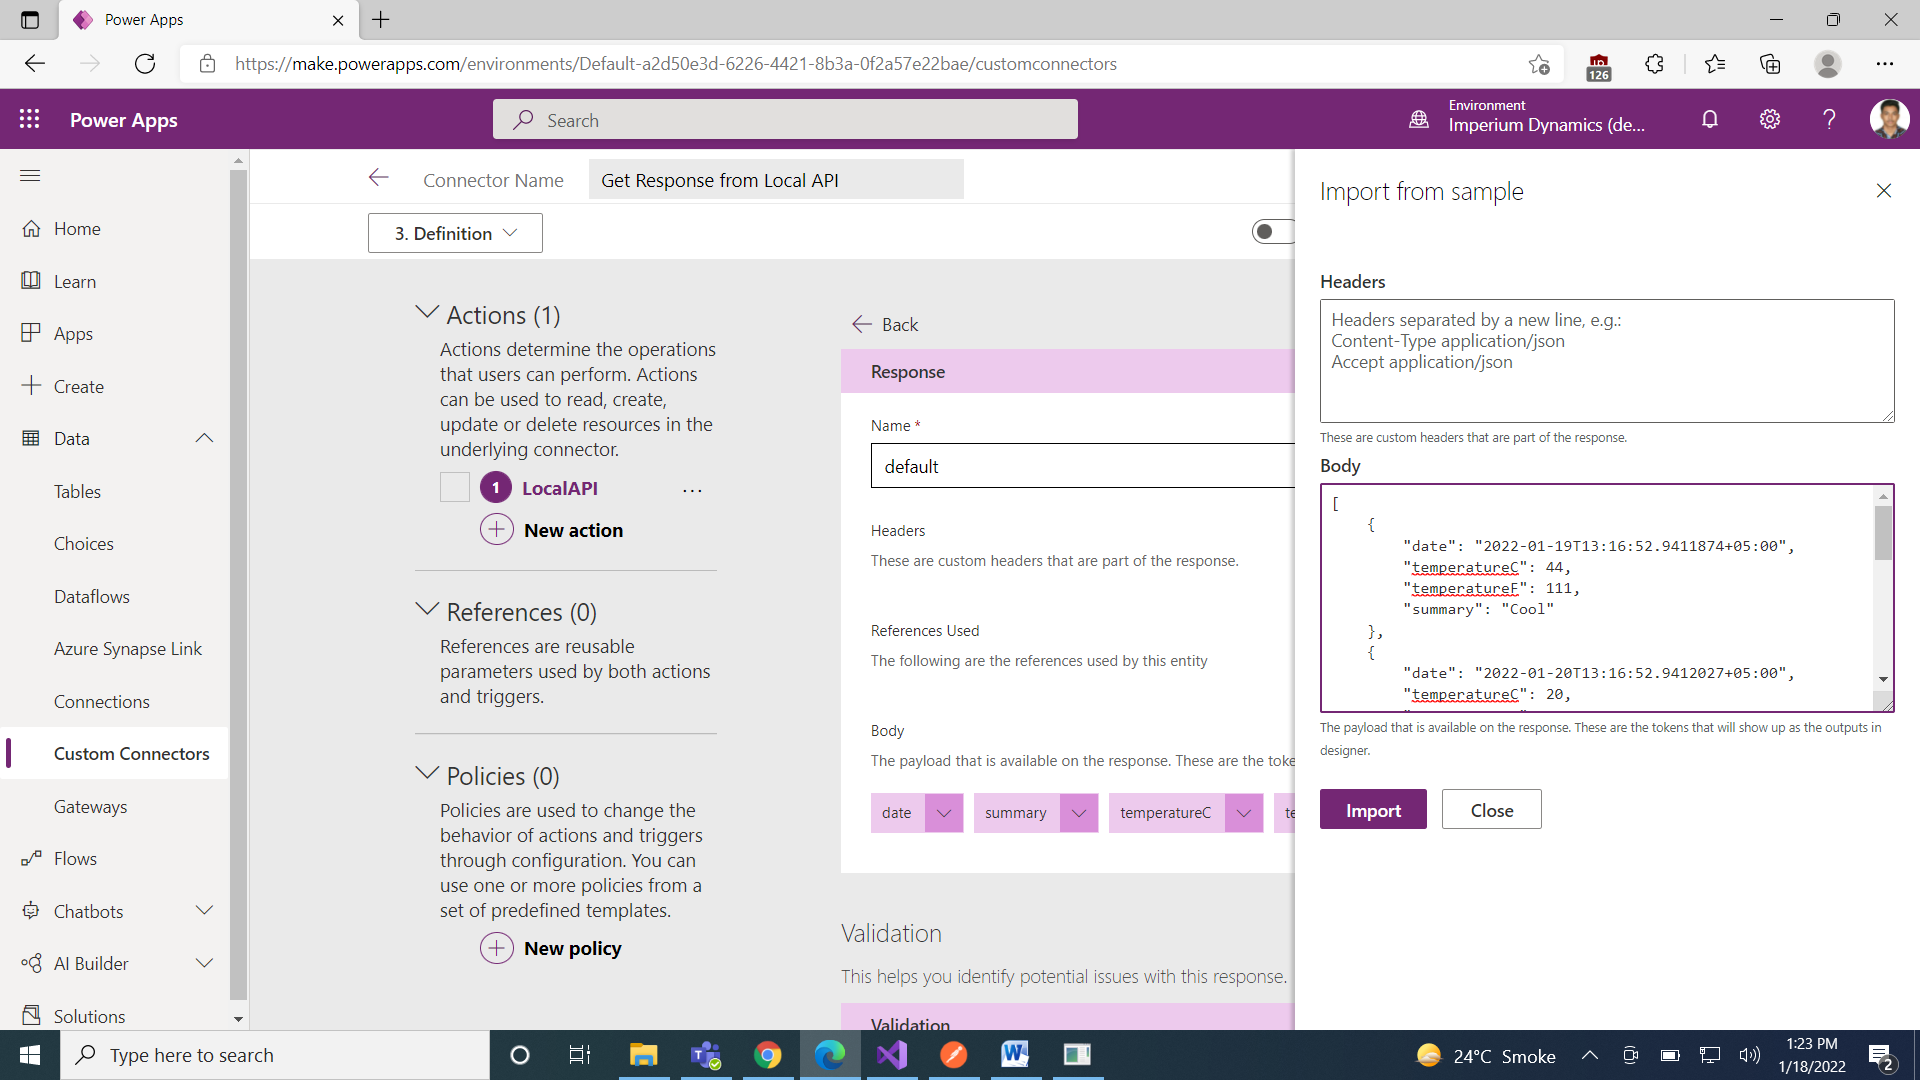Click the New action plus icon

pyautogui.click(x=497, y=529)
